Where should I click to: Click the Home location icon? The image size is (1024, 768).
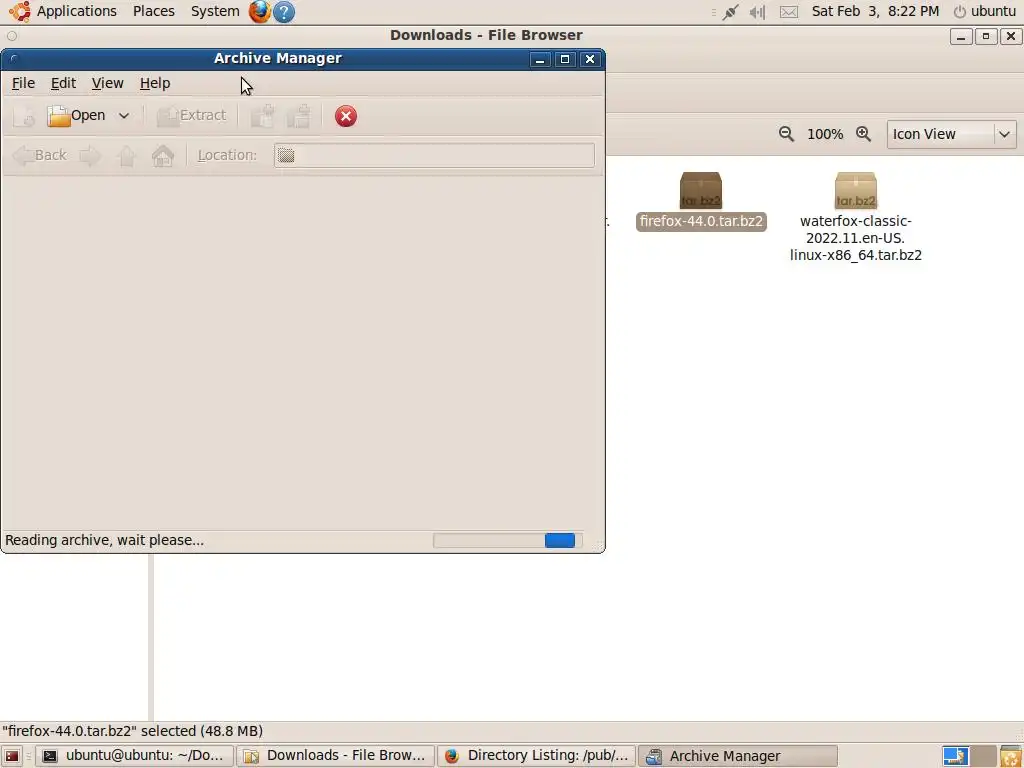click(x=163, y=155)
